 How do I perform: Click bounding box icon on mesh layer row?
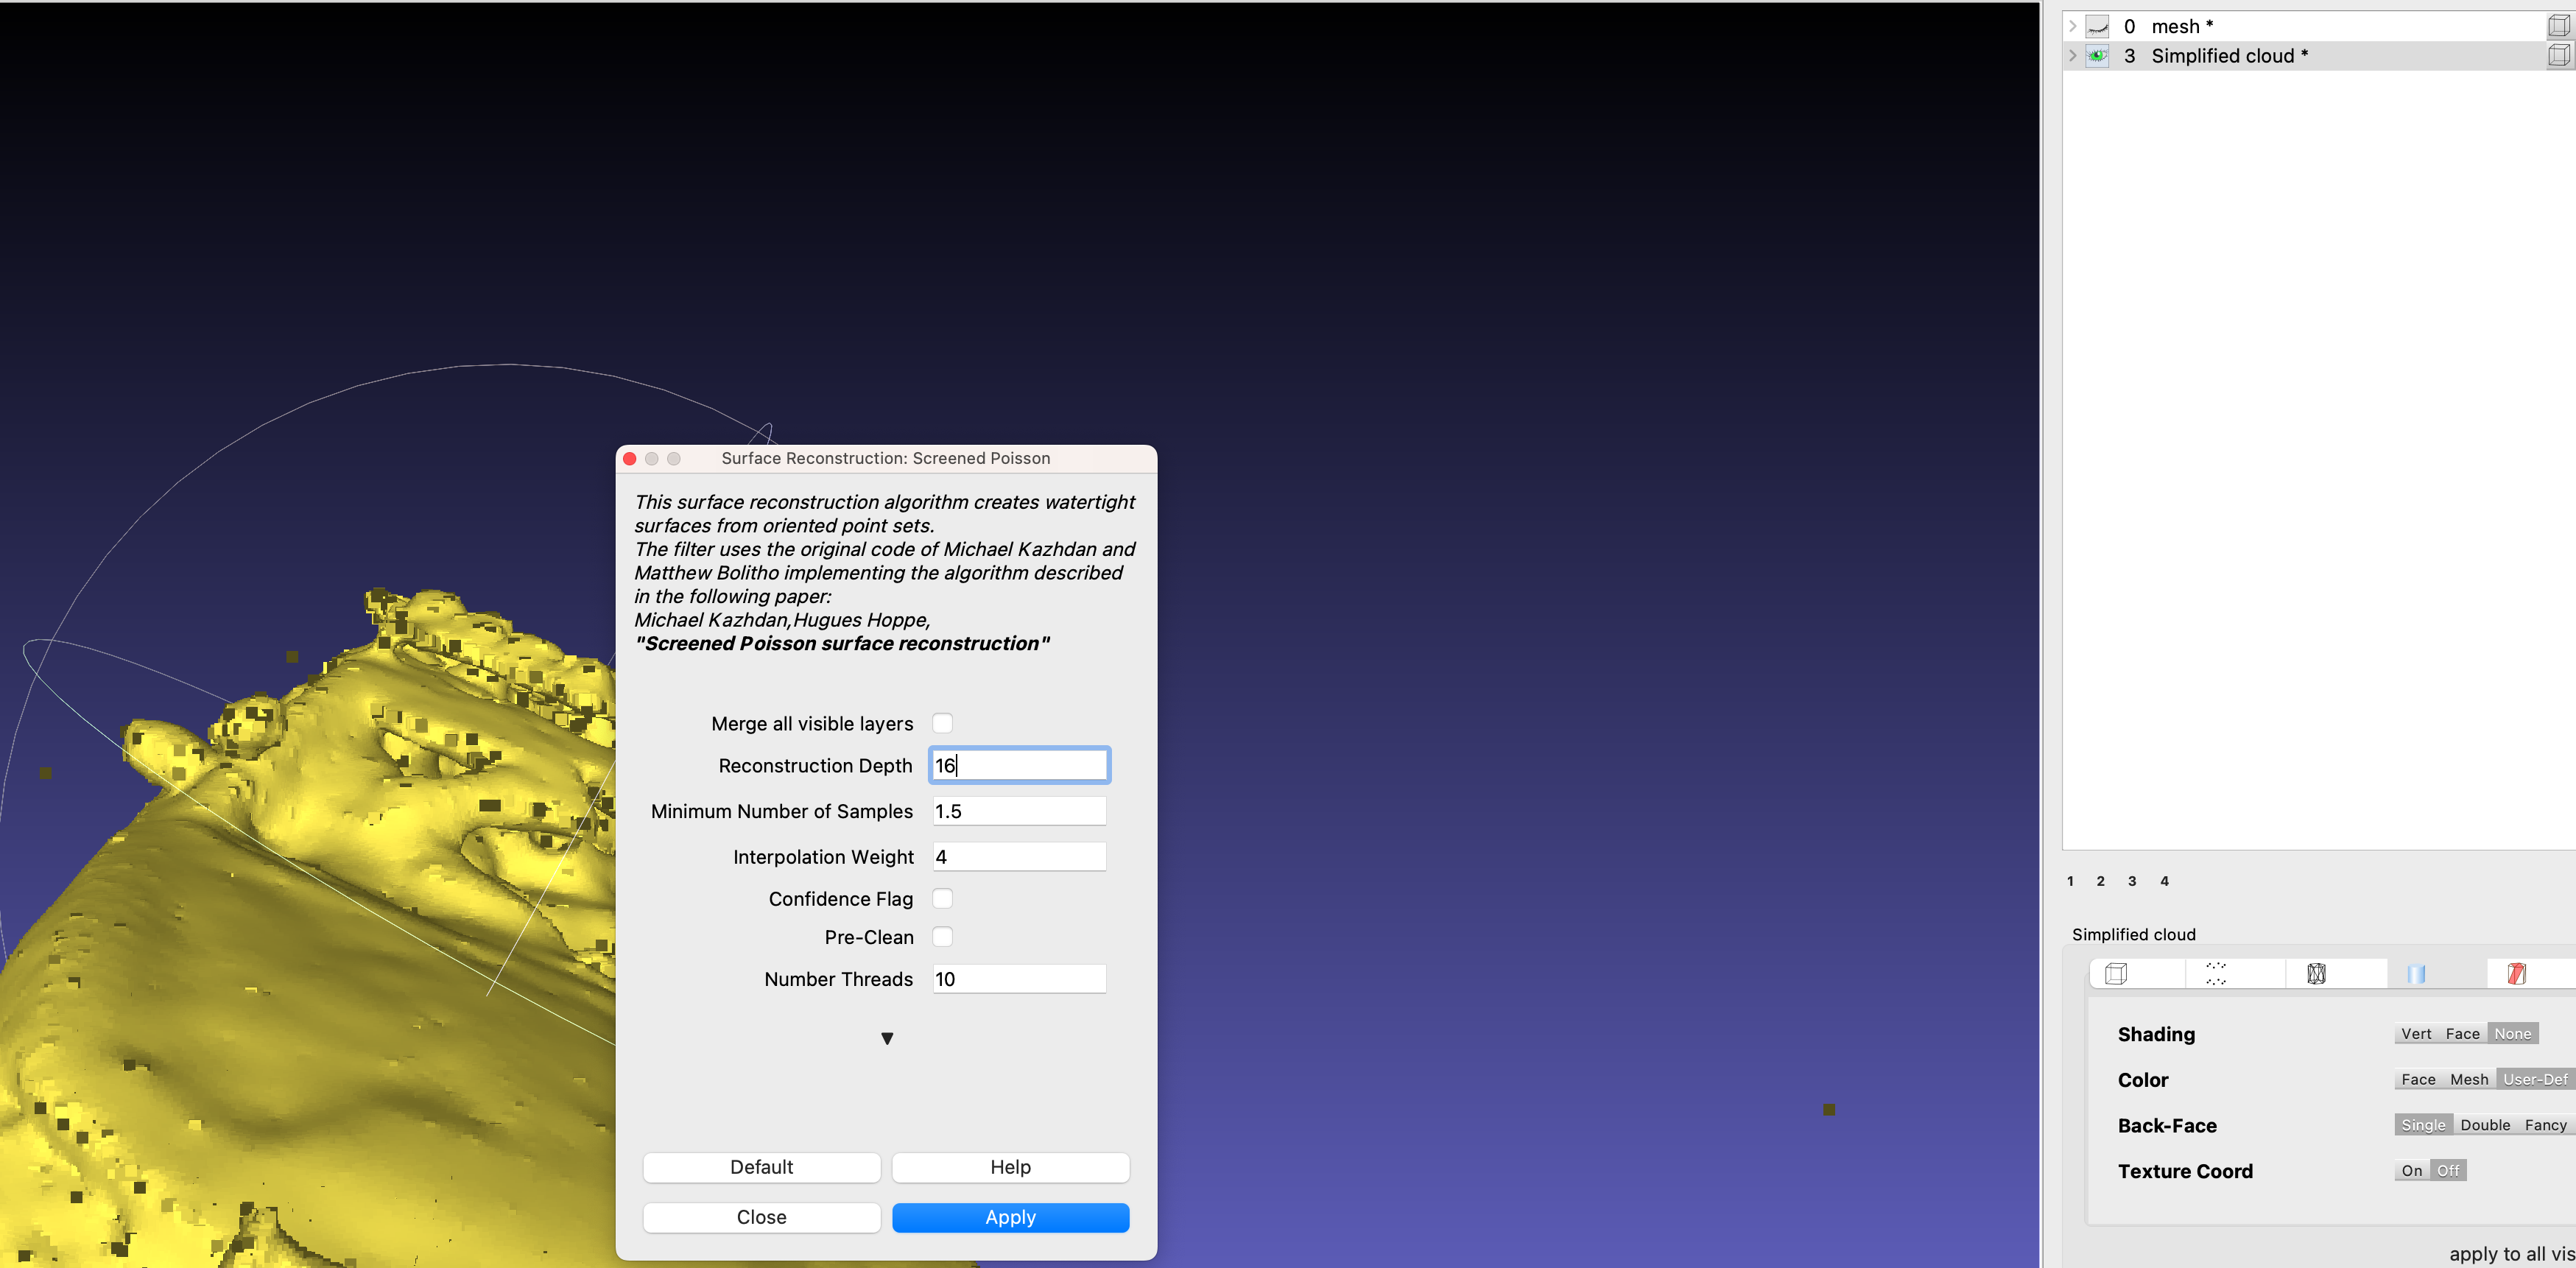(x=2558, y=27)
